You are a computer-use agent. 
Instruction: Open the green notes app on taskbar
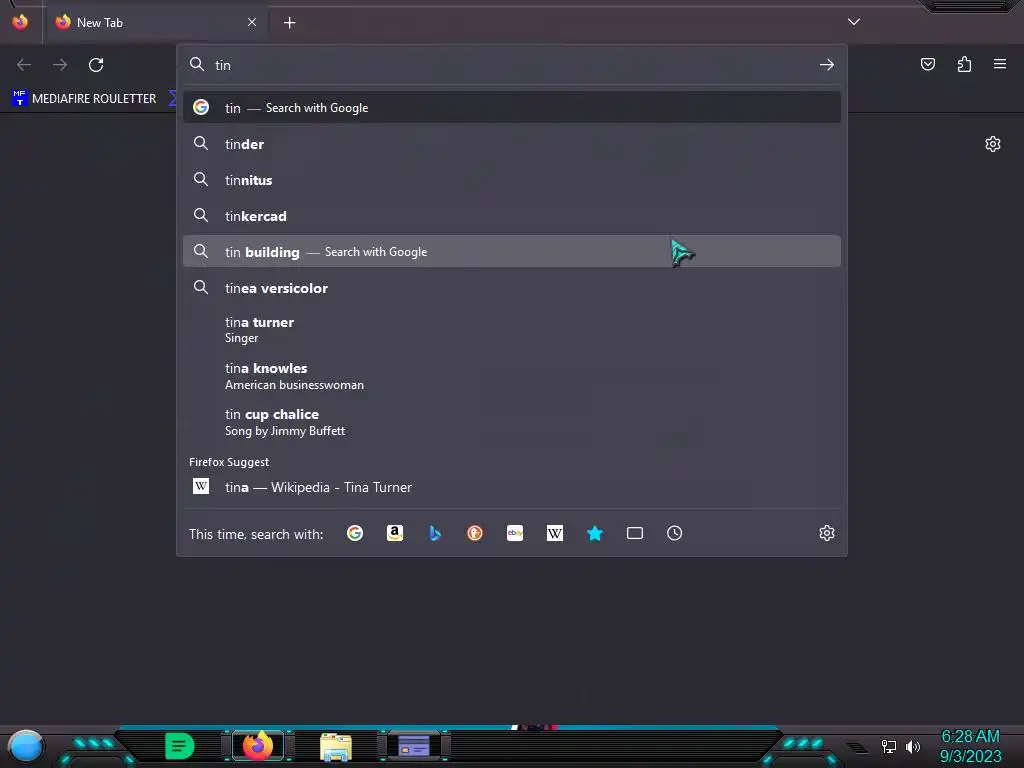(180, 746)
